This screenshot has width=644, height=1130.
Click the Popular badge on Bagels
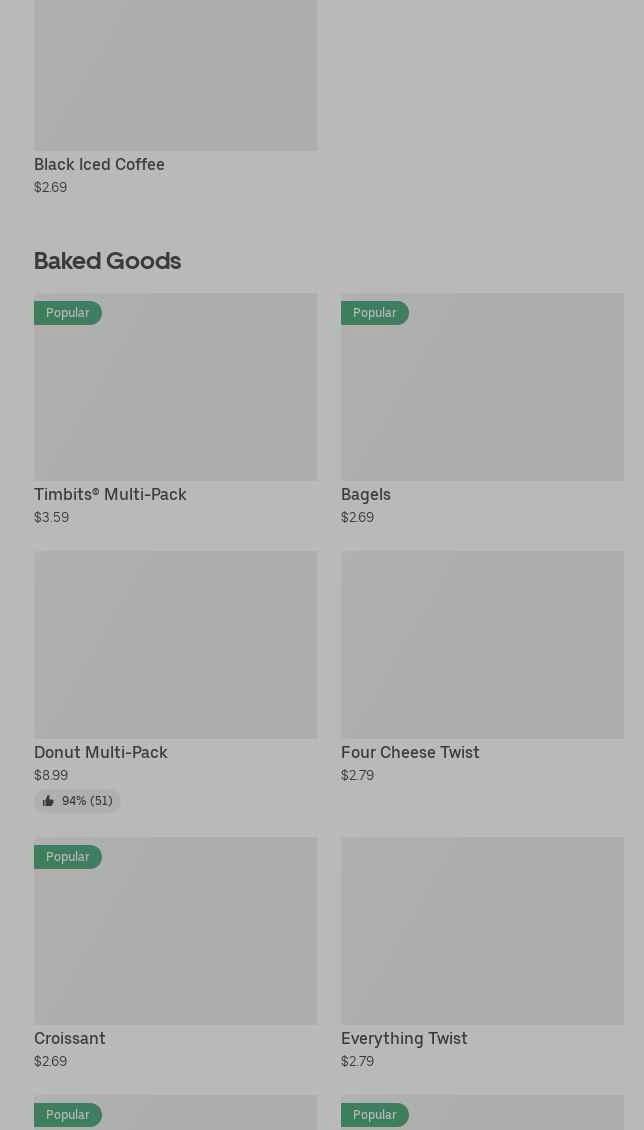375,313
